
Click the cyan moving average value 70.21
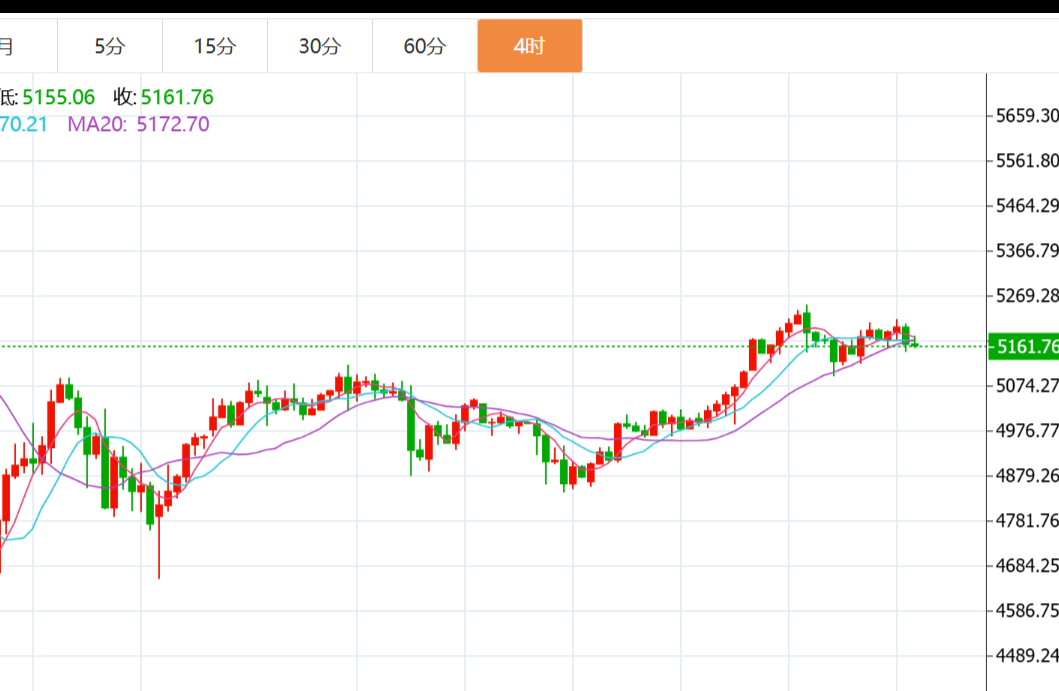click(23, 125)
